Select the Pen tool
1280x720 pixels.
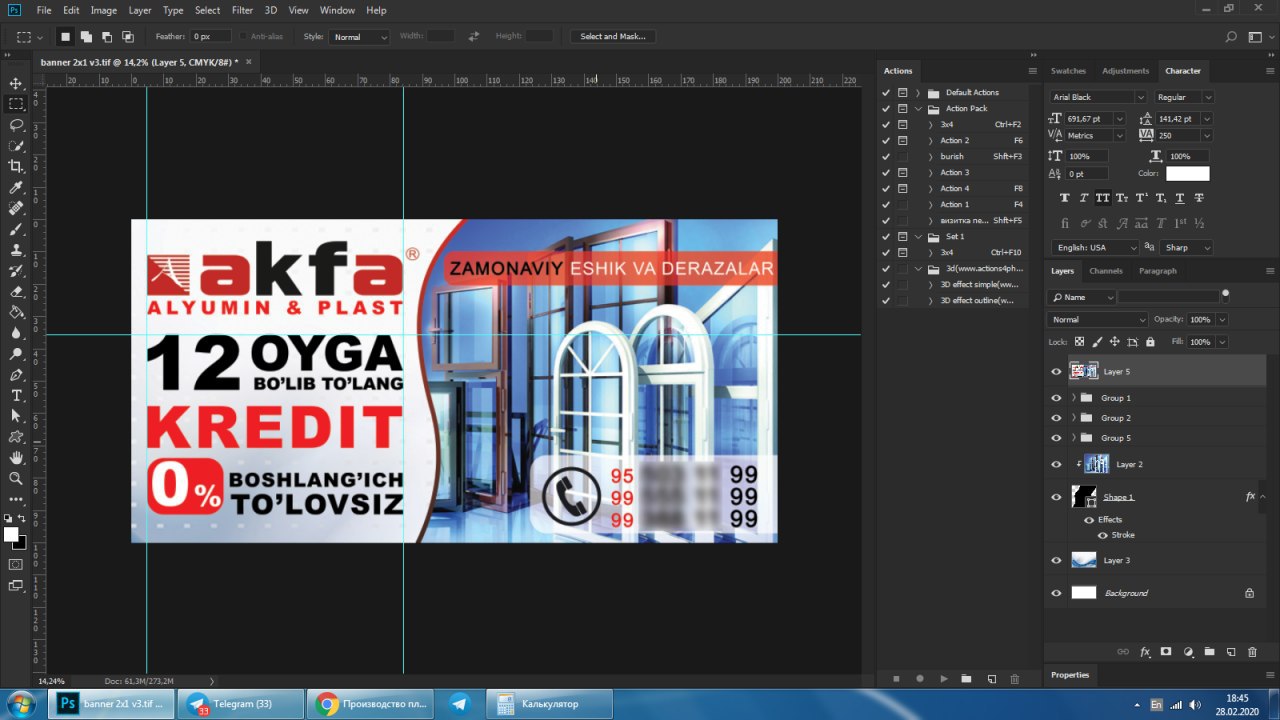click(x=16, y=375)
